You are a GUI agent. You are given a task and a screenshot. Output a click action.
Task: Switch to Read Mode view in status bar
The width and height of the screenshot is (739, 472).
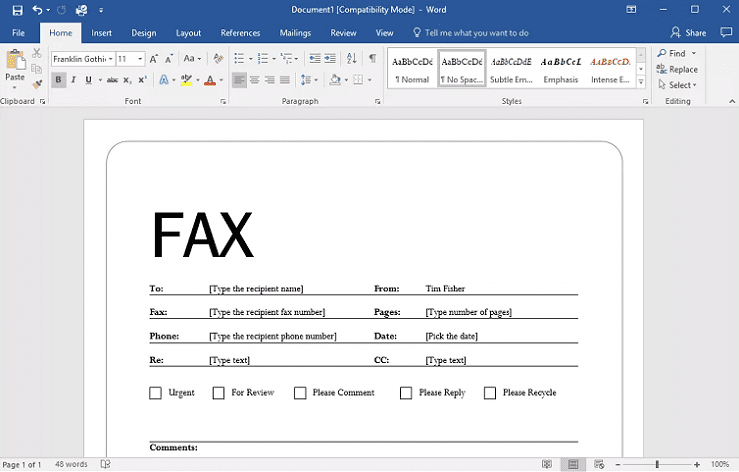click(547, 464)
